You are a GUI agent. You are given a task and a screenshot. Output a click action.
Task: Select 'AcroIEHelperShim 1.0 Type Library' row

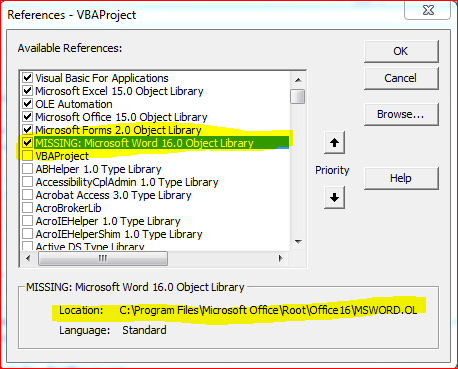pyautogui.click(x=119, y=234)
